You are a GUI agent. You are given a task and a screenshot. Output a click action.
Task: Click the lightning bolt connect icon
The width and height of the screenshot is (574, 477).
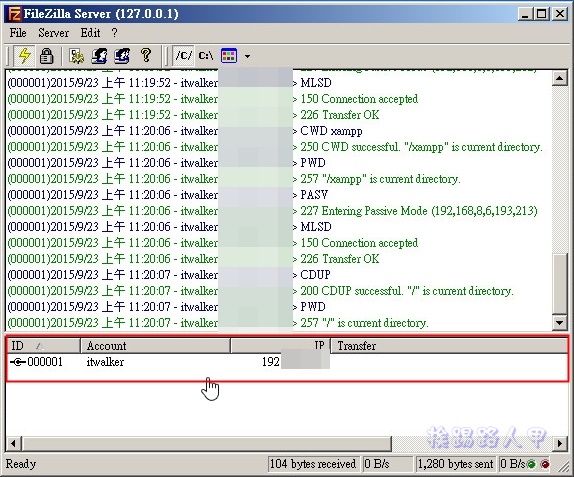pos(25,56)
